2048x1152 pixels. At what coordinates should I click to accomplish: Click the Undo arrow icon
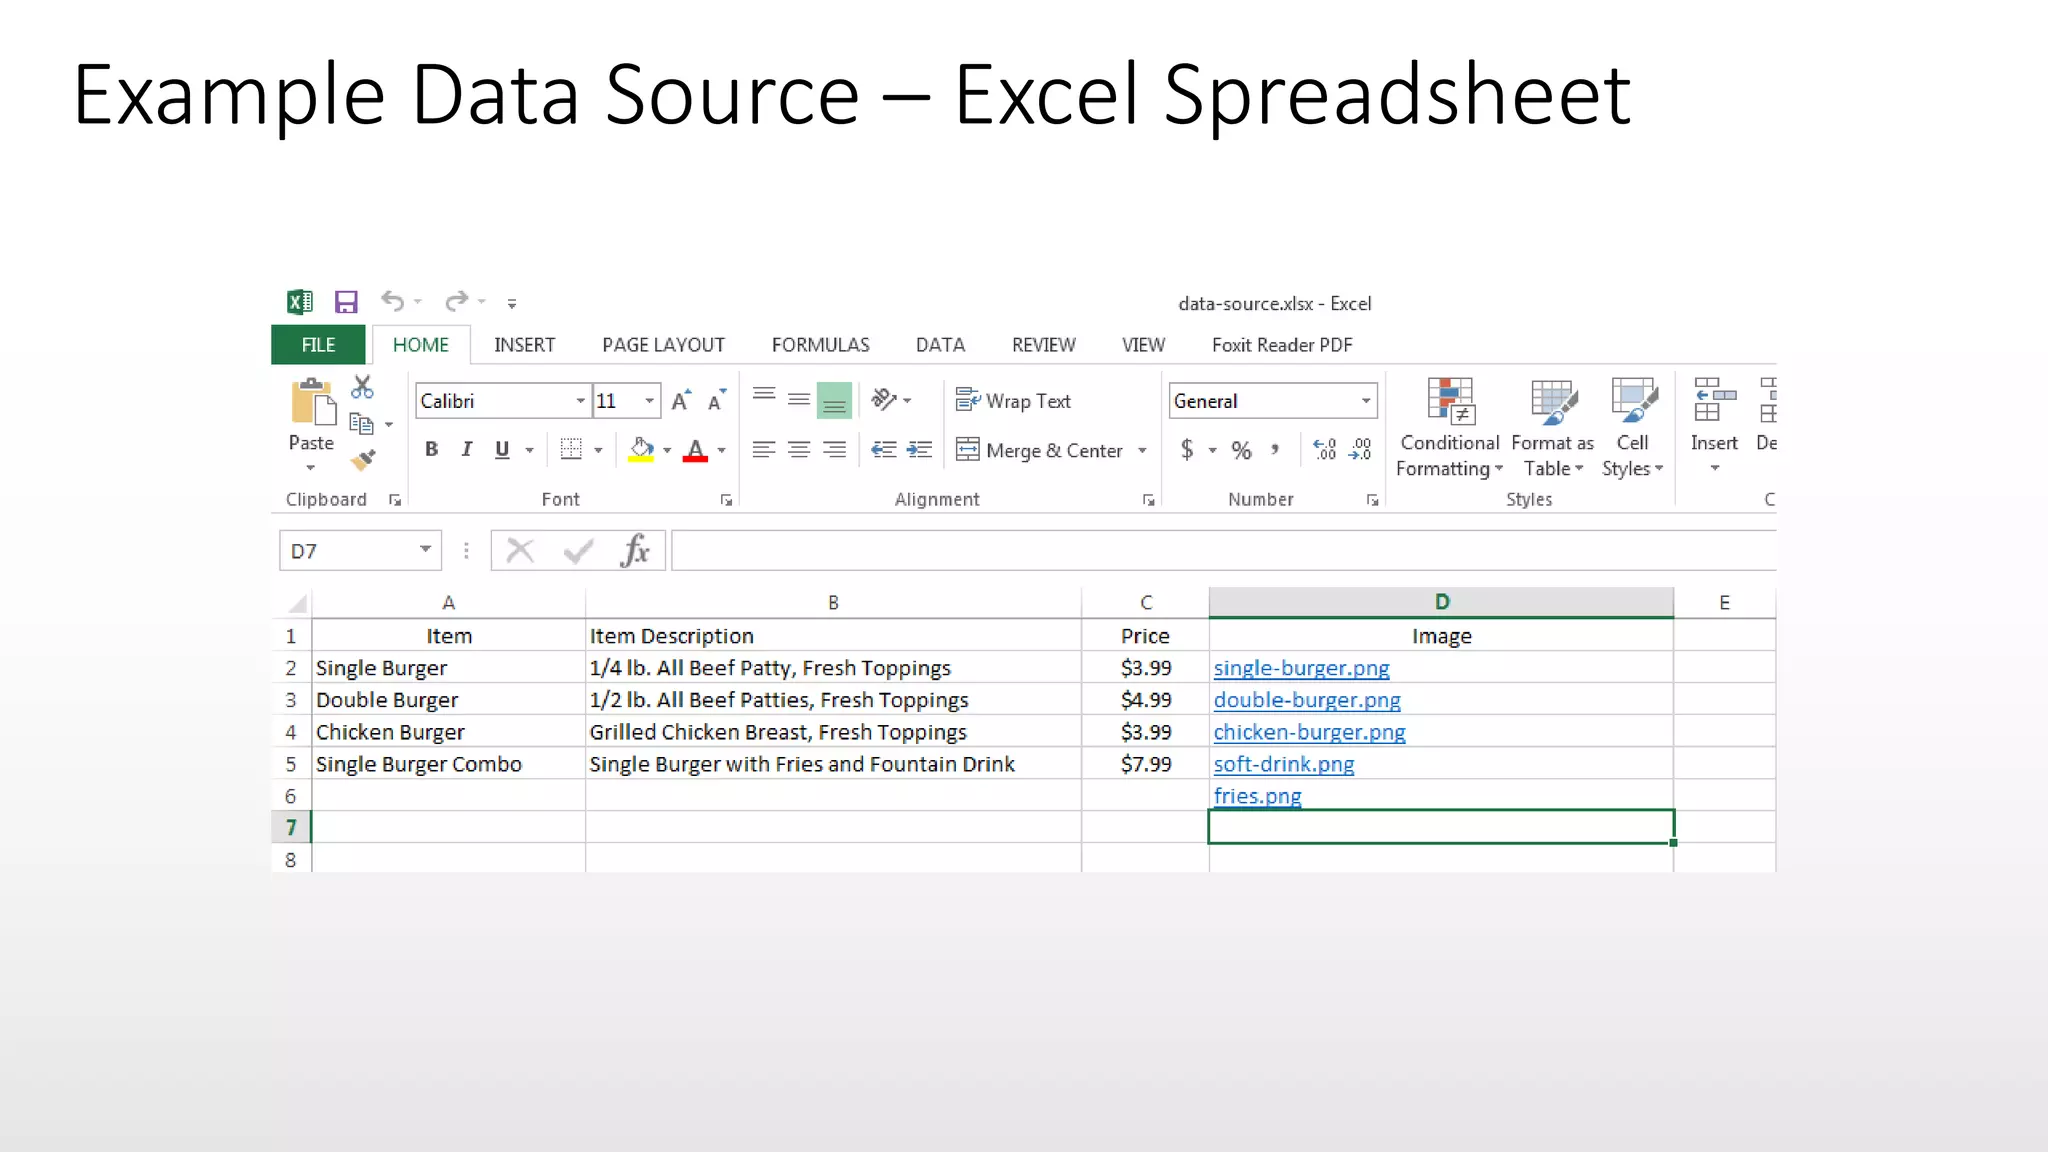[392, 301]
